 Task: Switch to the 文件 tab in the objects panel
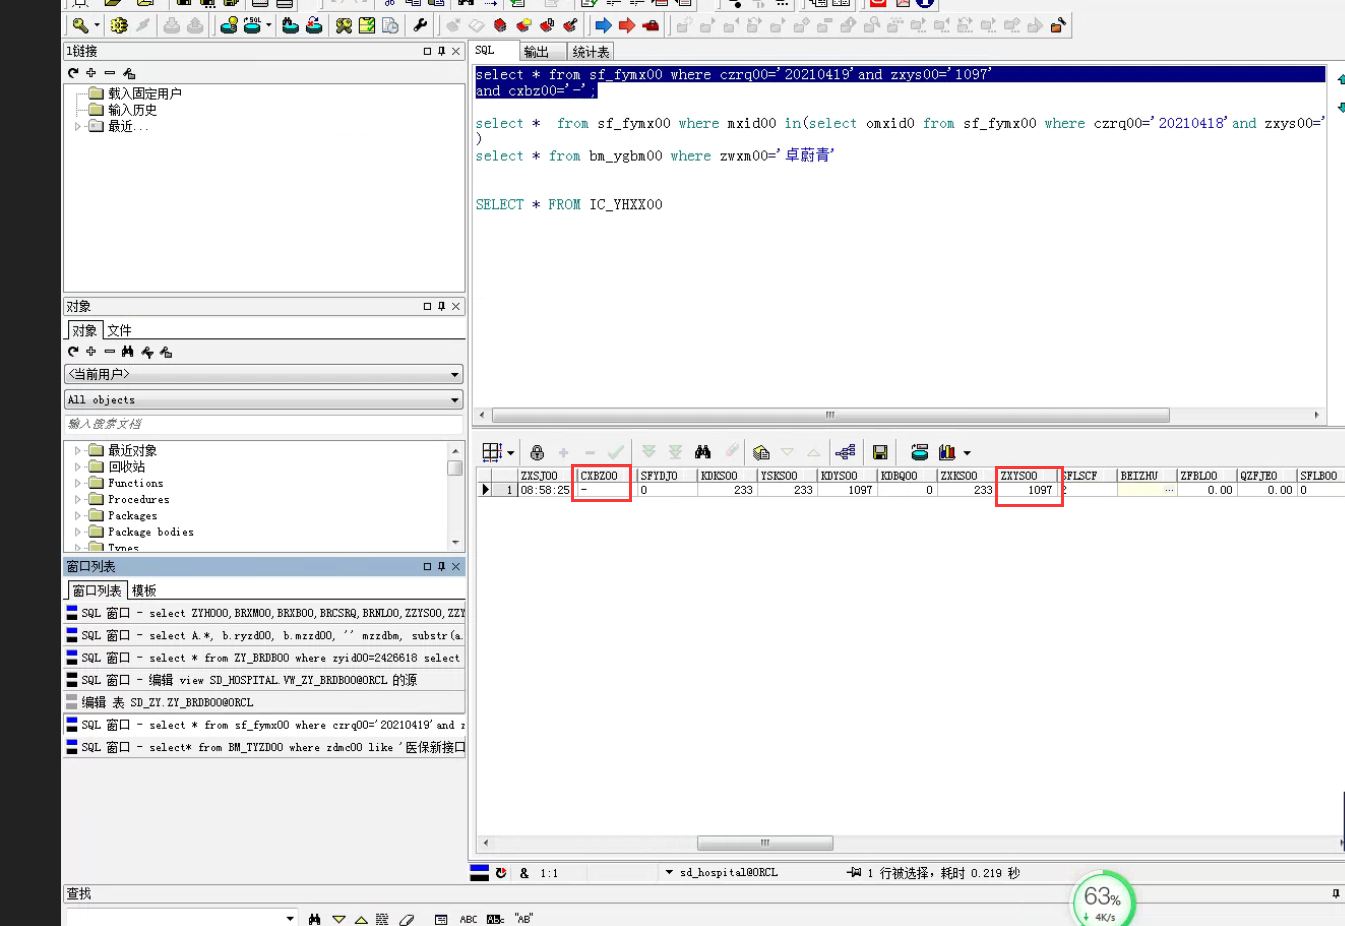coord(120,331)
